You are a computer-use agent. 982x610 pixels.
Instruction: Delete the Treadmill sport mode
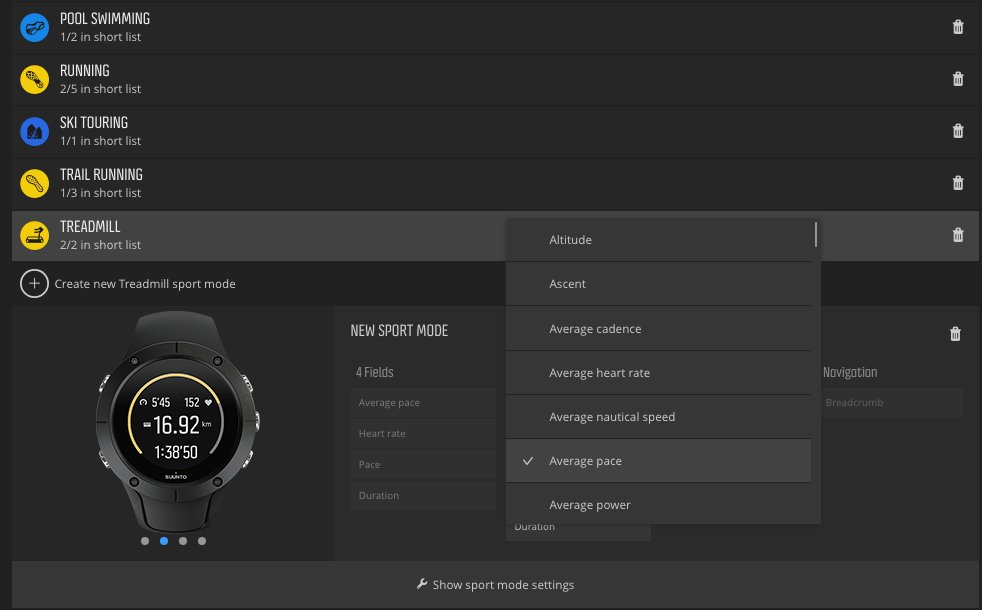[958, 235]
